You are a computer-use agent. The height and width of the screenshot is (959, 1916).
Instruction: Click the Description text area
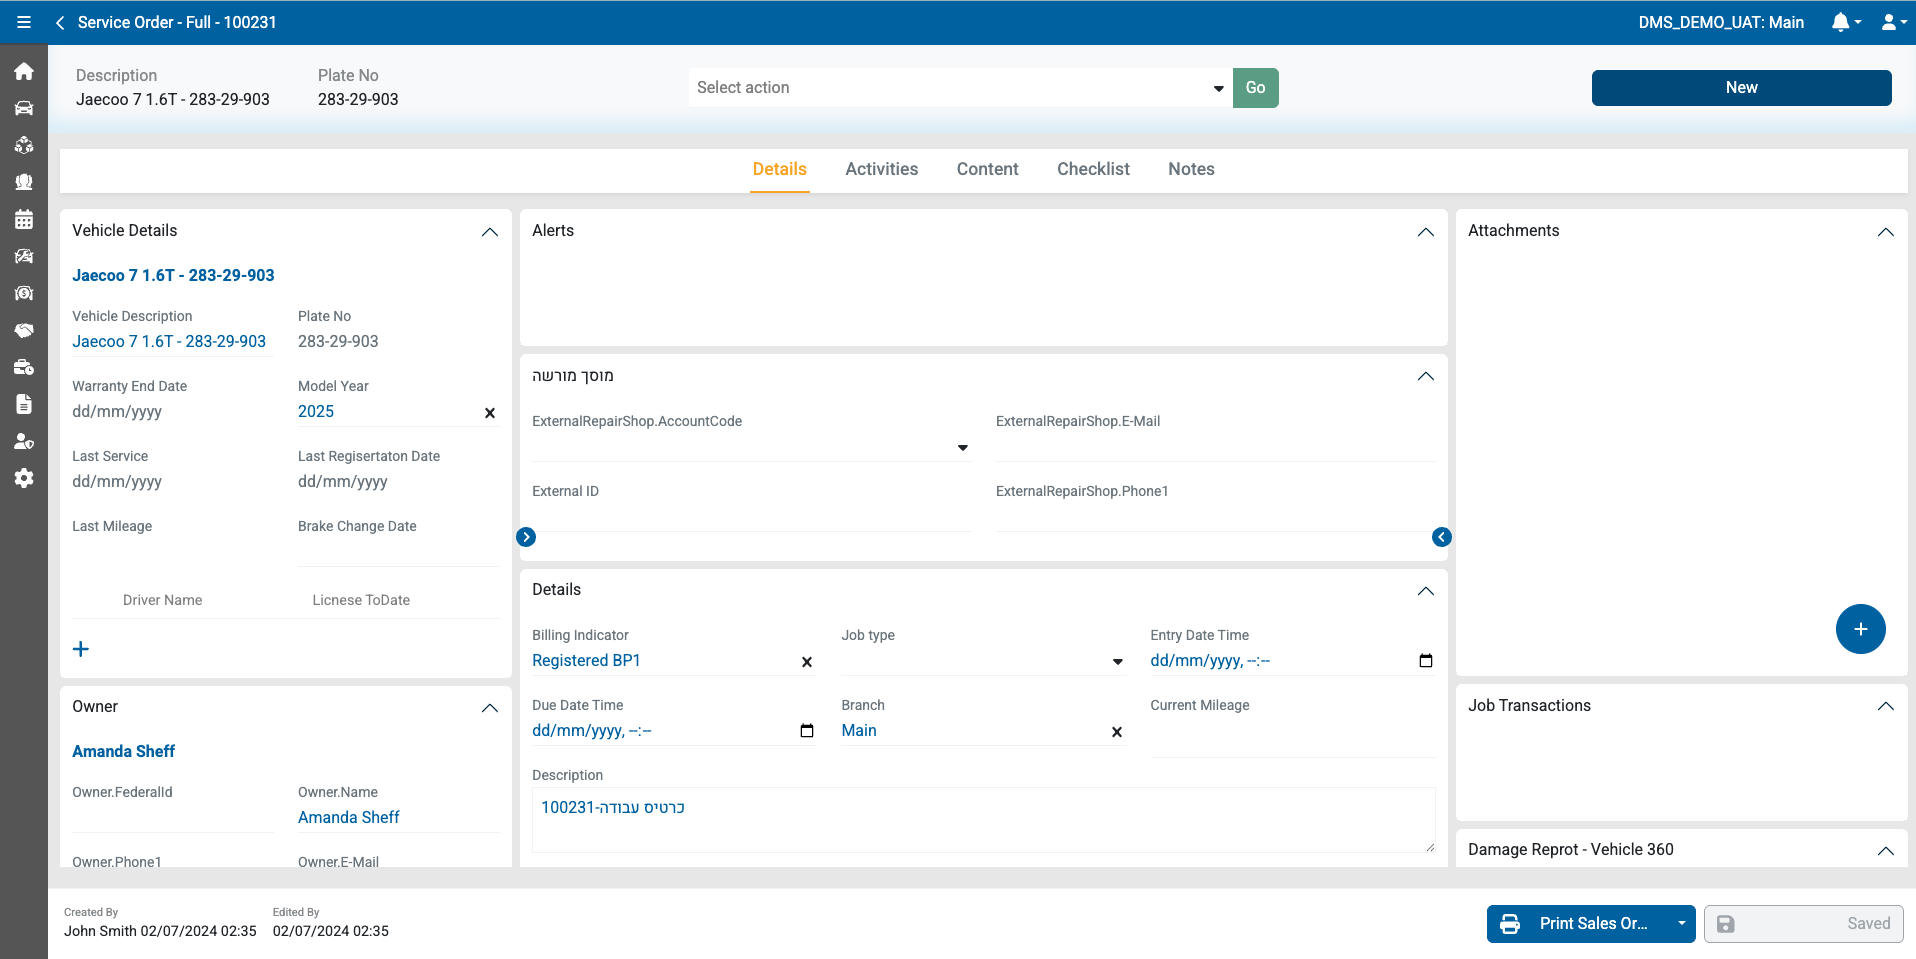pos(984,820)
